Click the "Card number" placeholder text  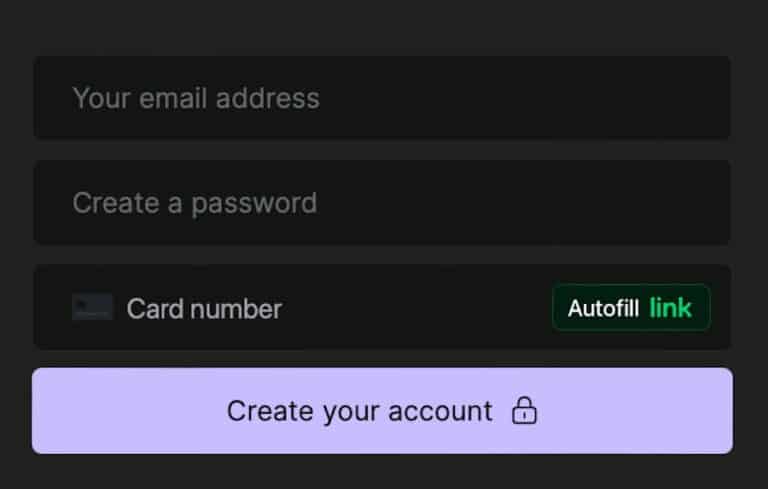(204, 309)
